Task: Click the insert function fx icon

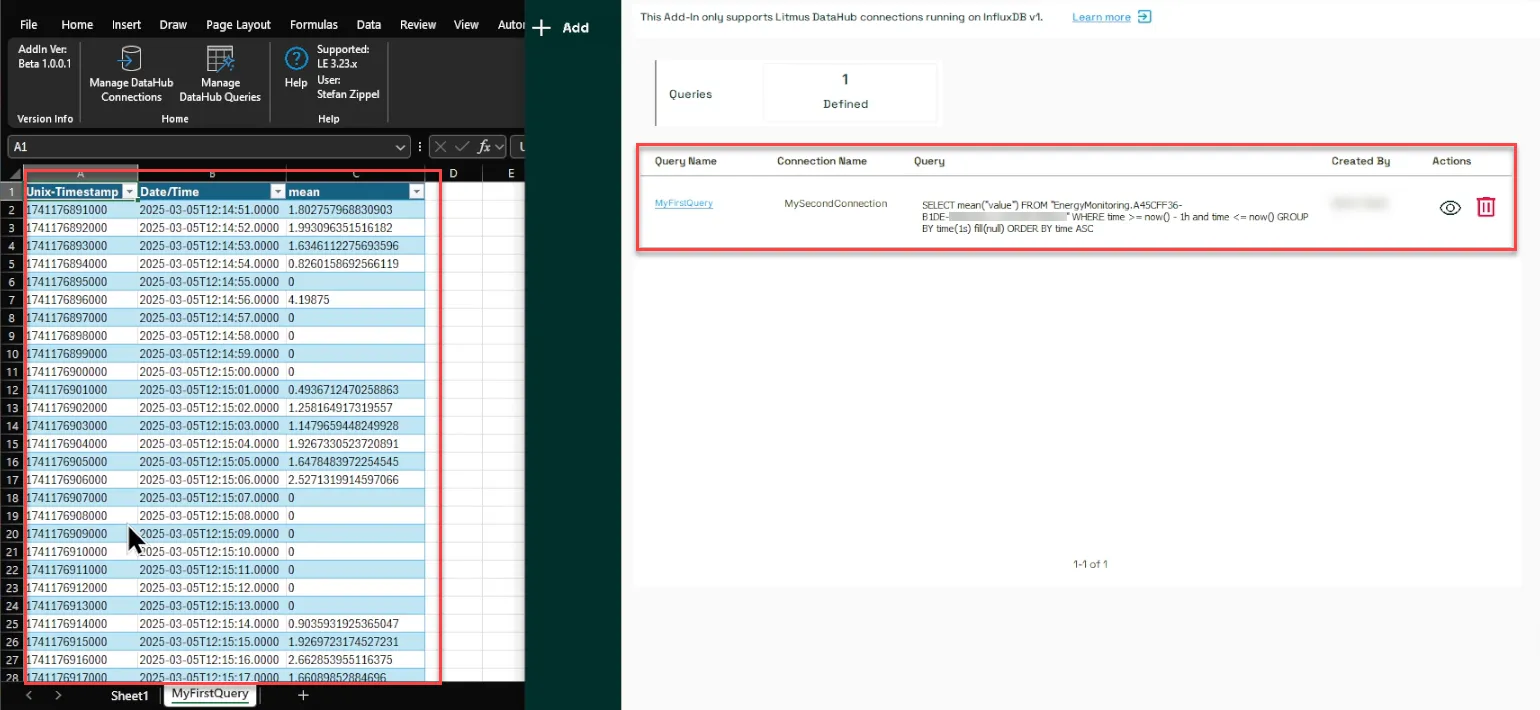Action: pyautogui.click(x=485, y=147)
